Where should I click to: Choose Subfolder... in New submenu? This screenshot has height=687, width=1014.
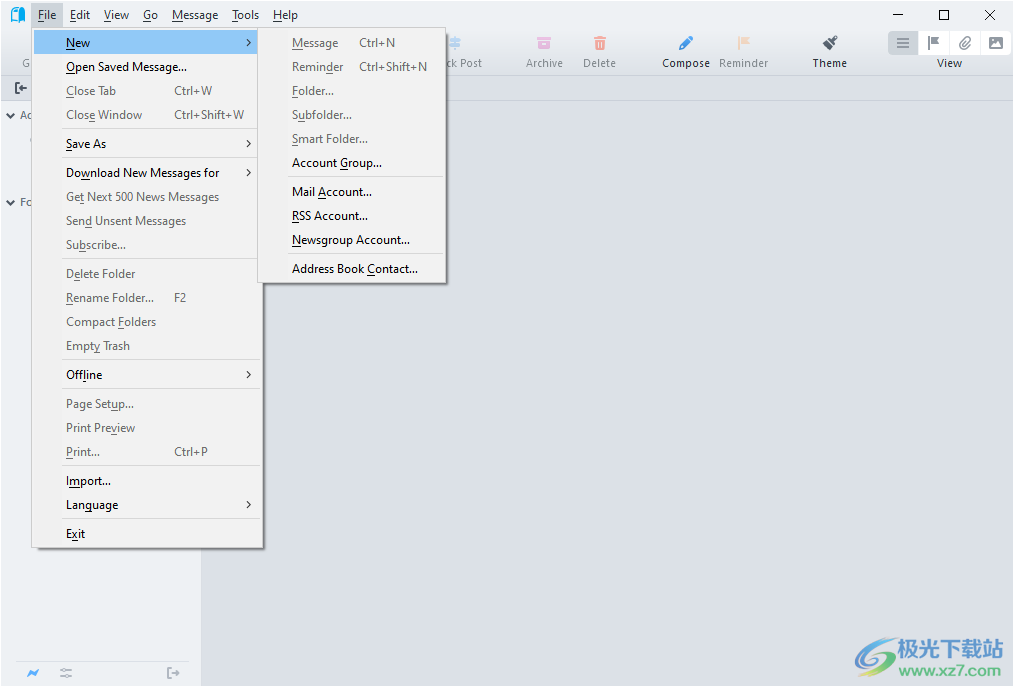point(352,115)
